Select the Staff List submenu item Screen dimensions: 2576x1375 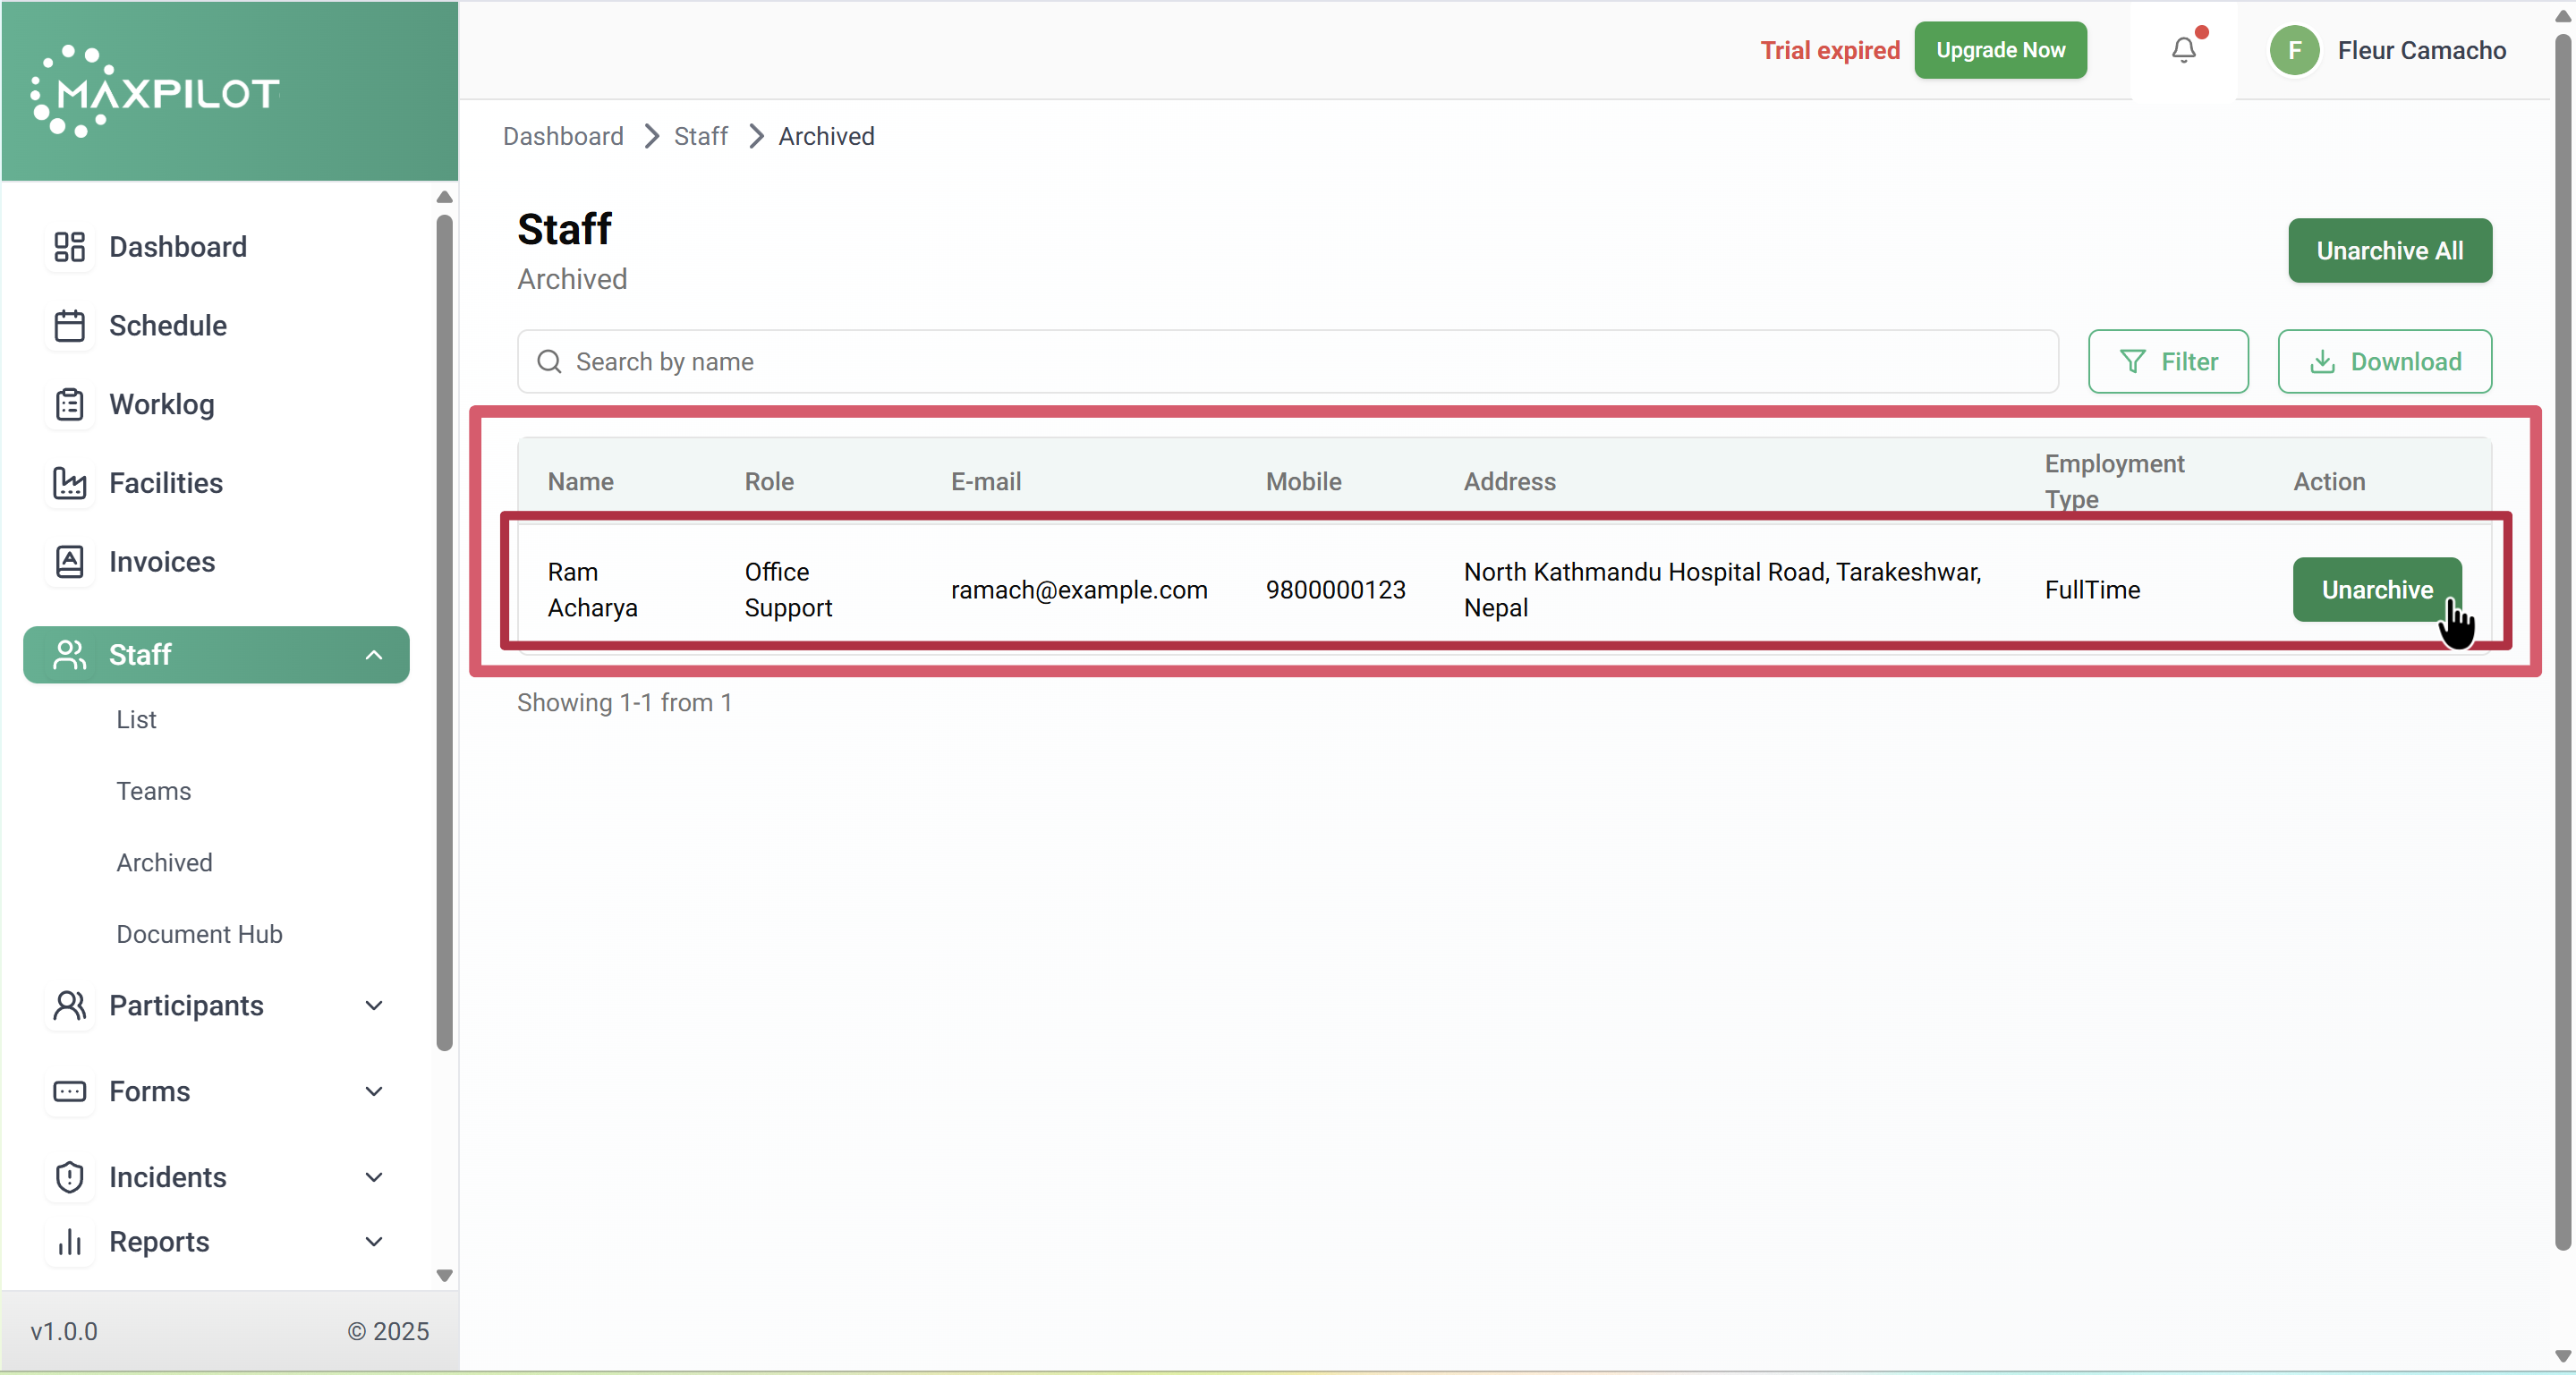pyautogui.click(x=136, y=719)
